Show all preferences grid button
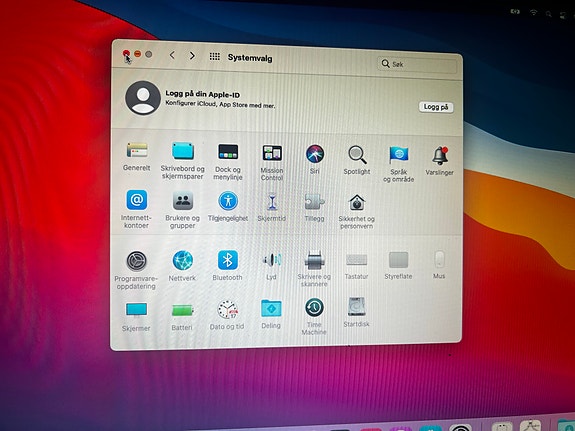 [215, 56]
